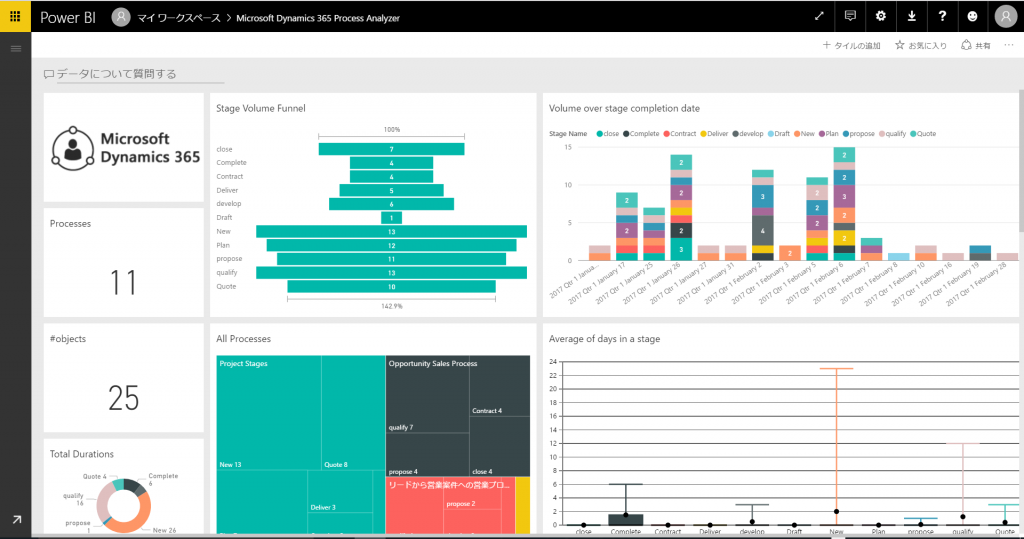The image size is (1024, 539).
Task: Click Average of days in a stage title
Action: point(604,339)
